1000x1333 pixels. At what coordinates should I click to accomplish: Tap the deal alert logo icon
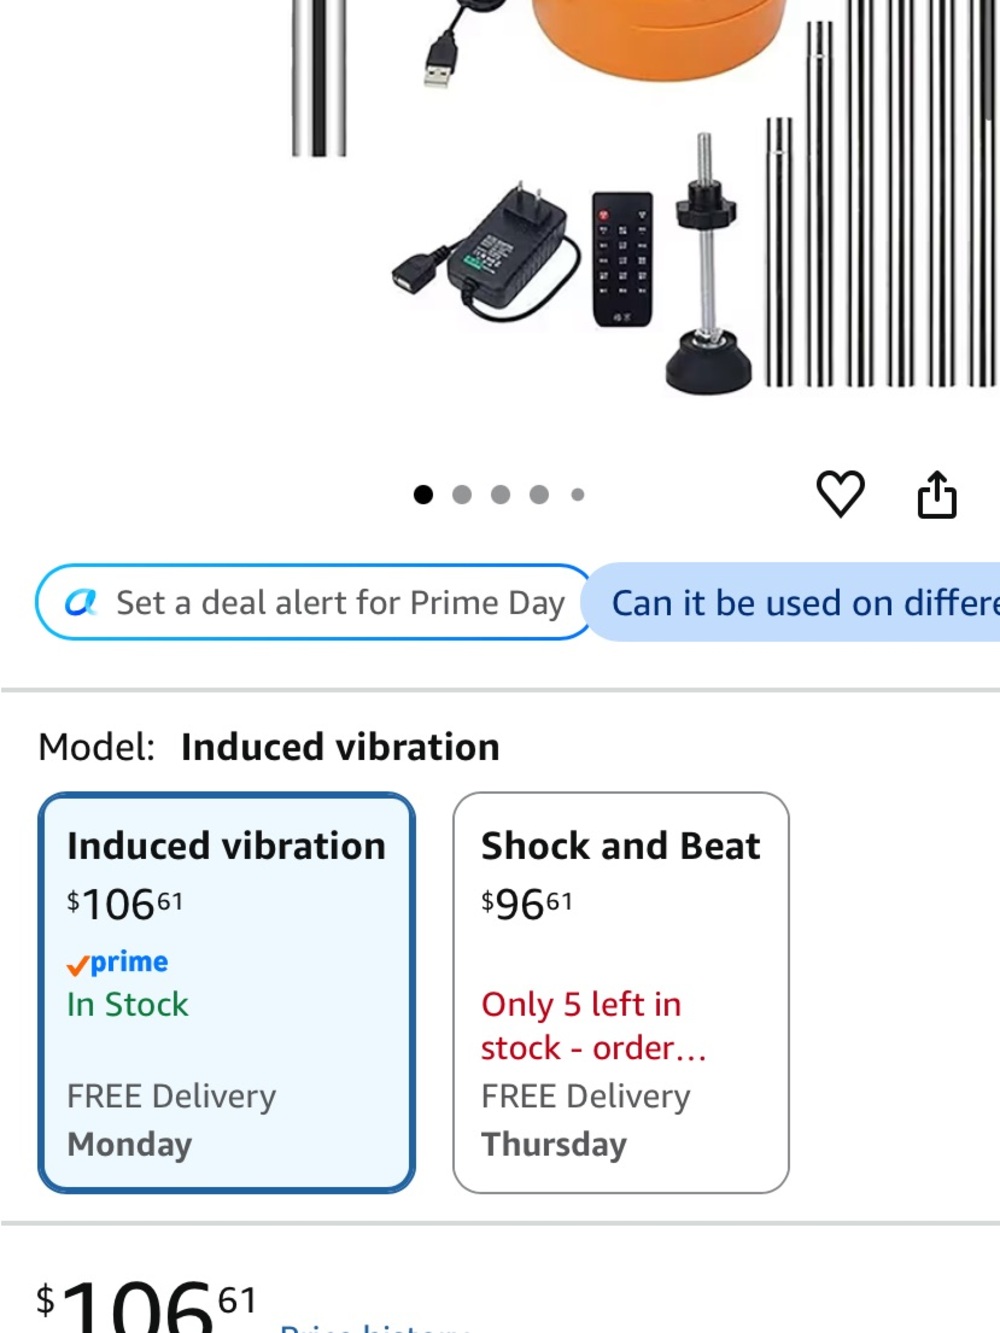[81, 602]
